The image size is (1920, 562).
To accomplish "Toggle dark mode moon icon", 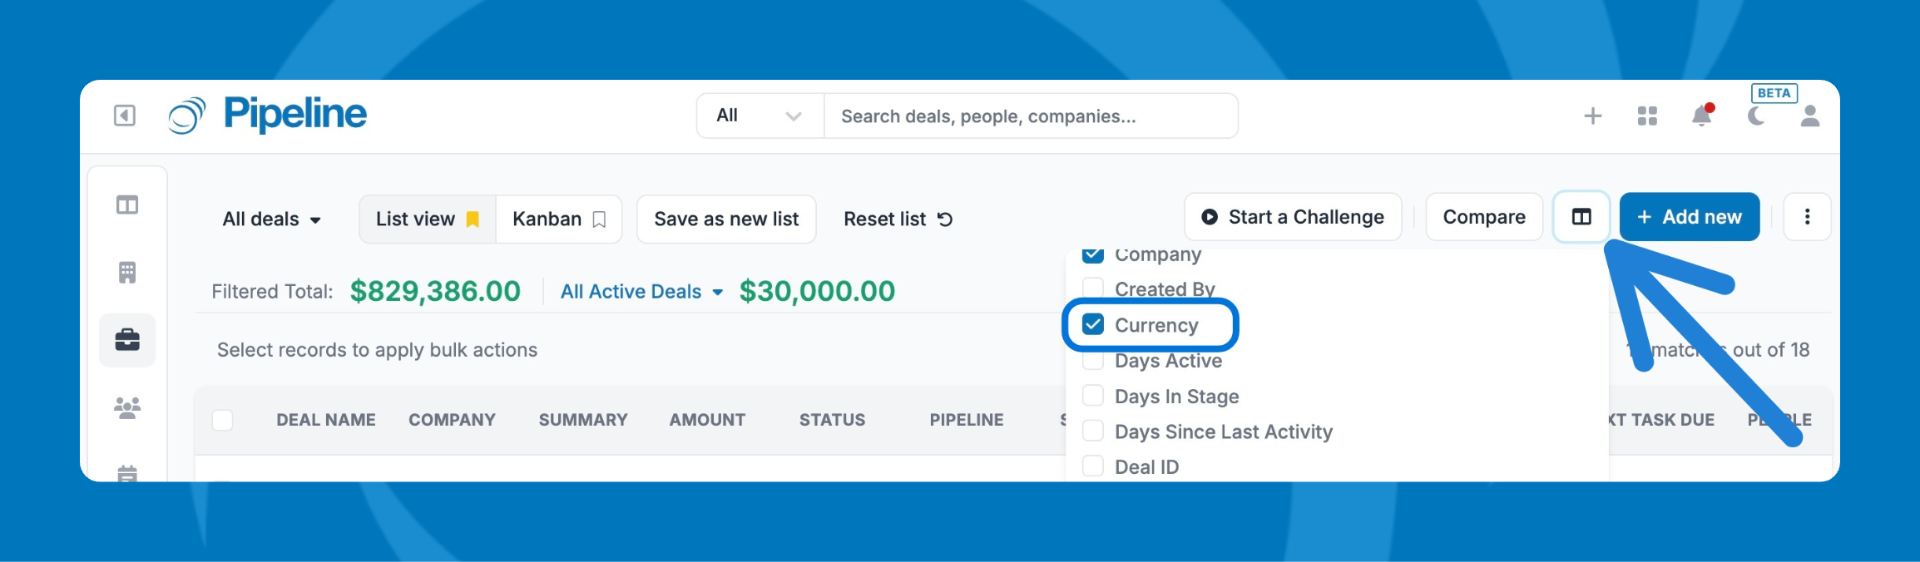I will [x=1756, y=116].
